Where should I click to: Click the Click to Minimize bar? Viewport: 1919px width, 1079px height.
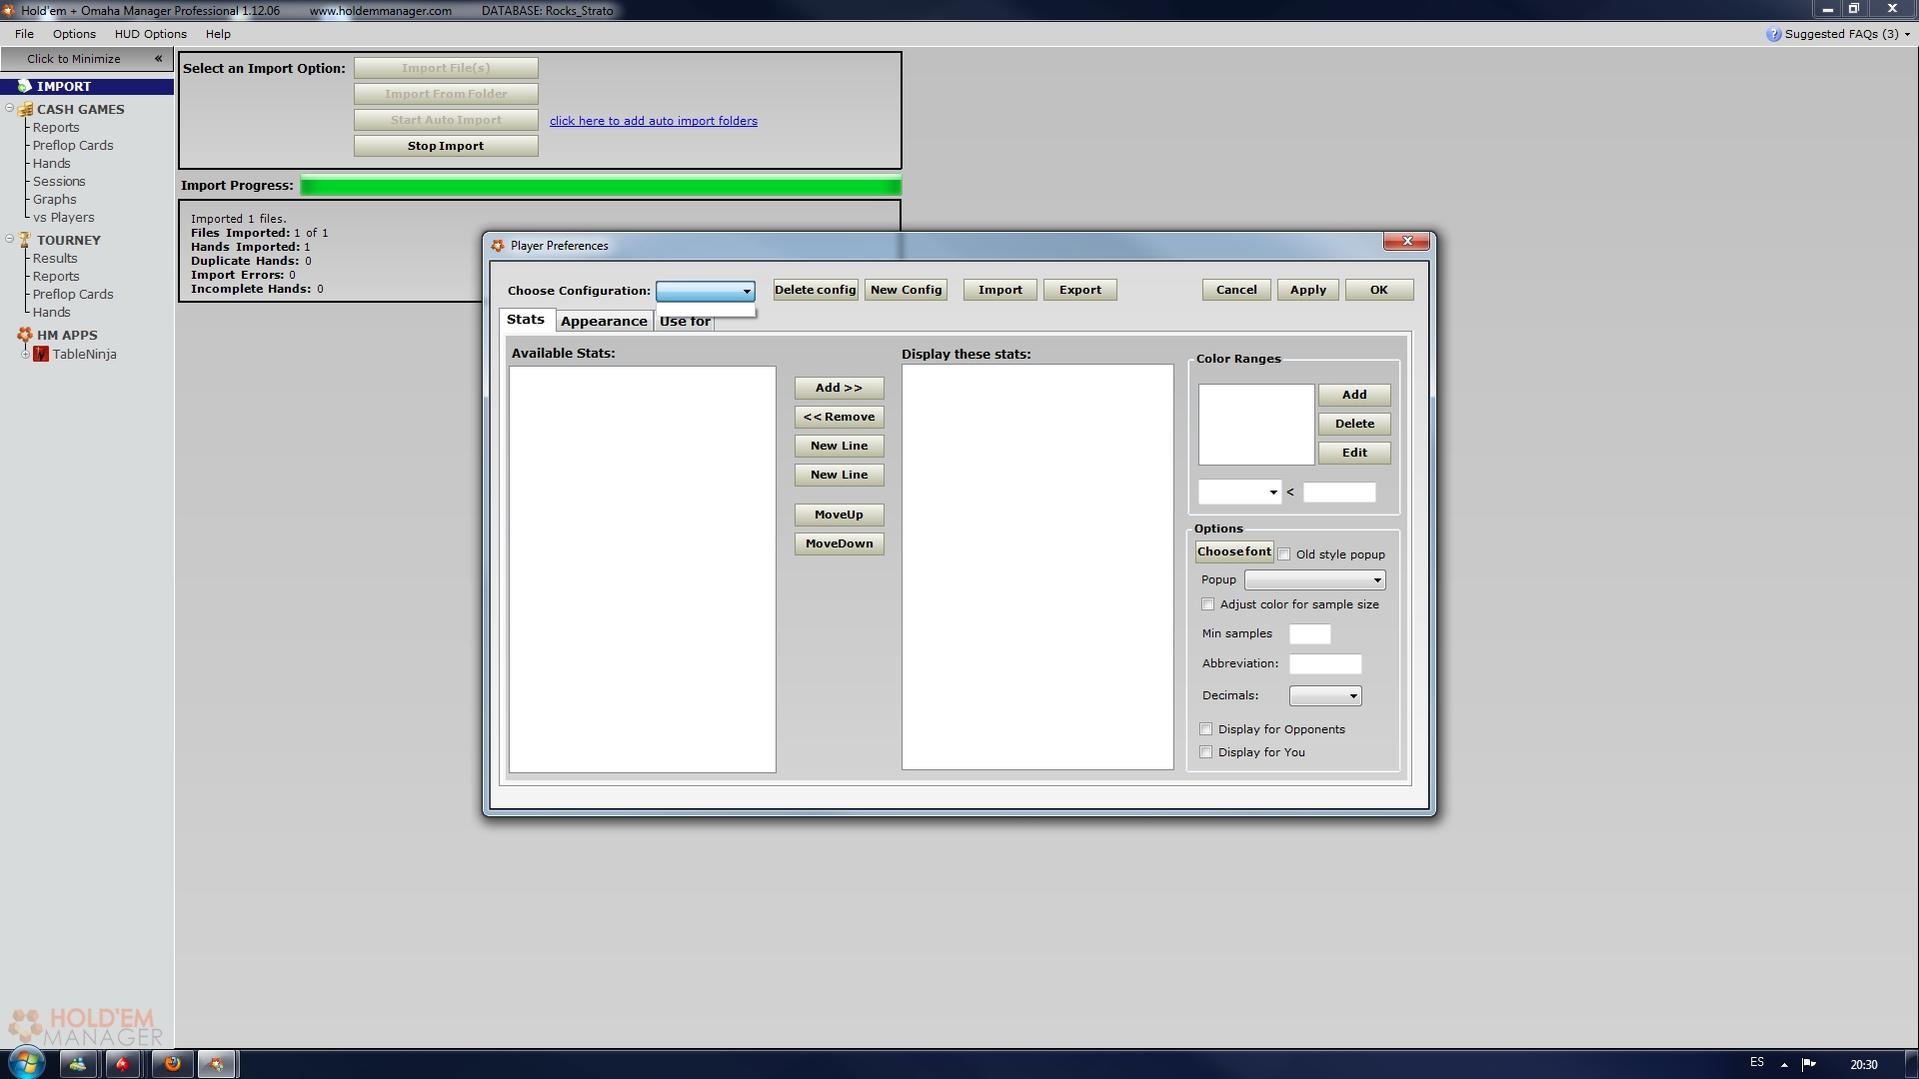(x=87, y=59)
